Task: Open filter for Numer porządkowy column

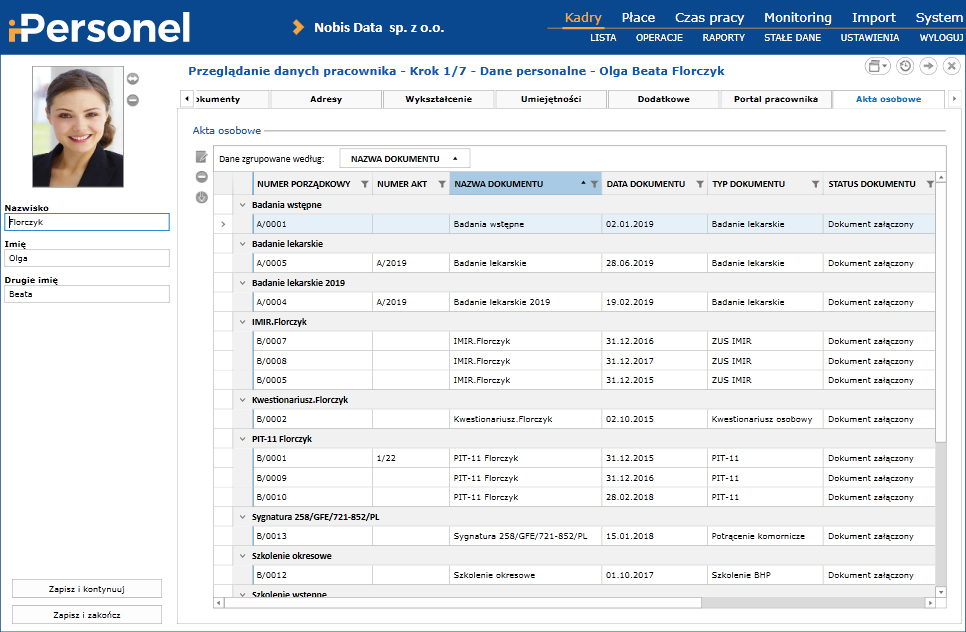Action: click(x=364, y=184)
